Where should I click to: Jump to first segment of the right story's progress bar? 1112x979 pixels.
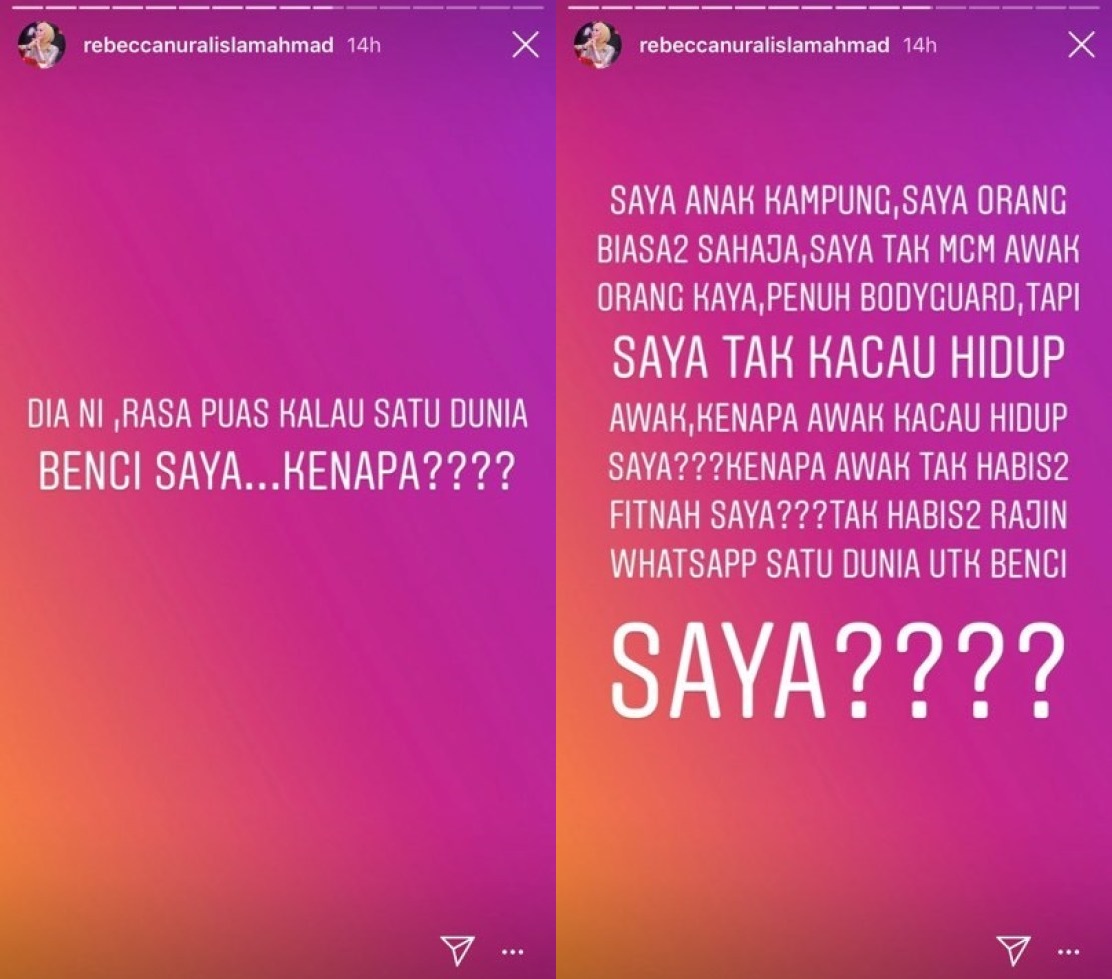click(583, 7)
